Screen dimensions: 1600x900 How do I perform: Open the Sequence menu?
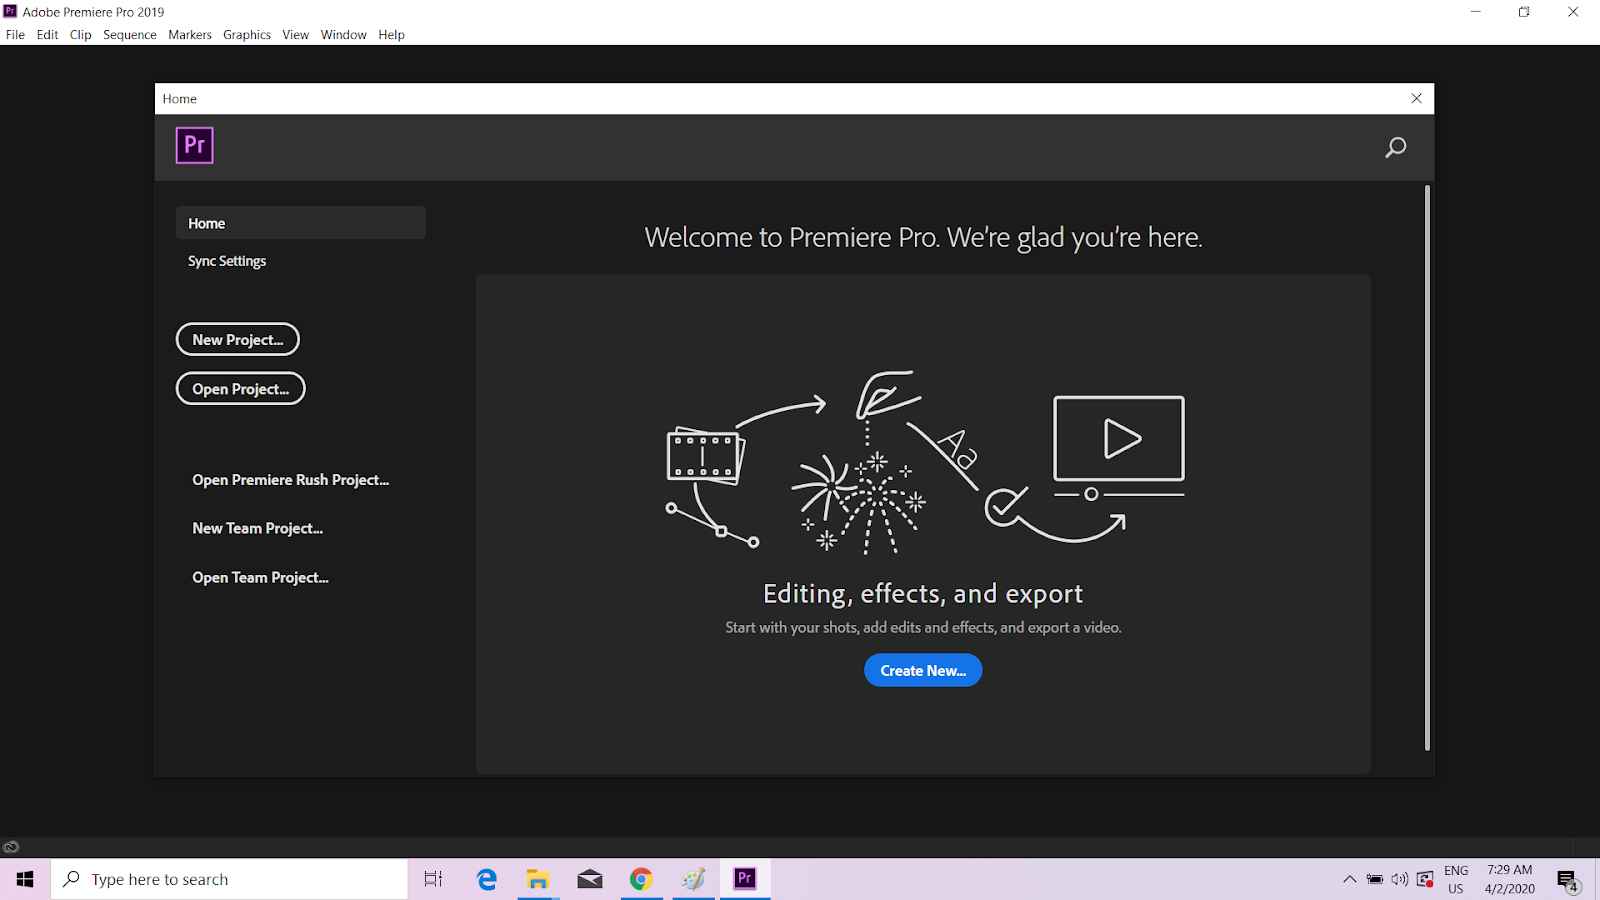130,34
